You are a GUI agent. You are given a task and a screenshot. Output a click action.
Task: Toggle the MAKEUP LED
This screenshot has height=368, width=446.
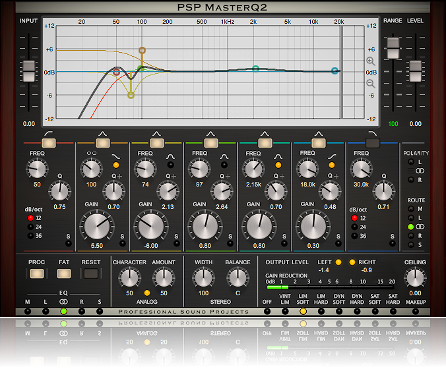pos(415,311)
